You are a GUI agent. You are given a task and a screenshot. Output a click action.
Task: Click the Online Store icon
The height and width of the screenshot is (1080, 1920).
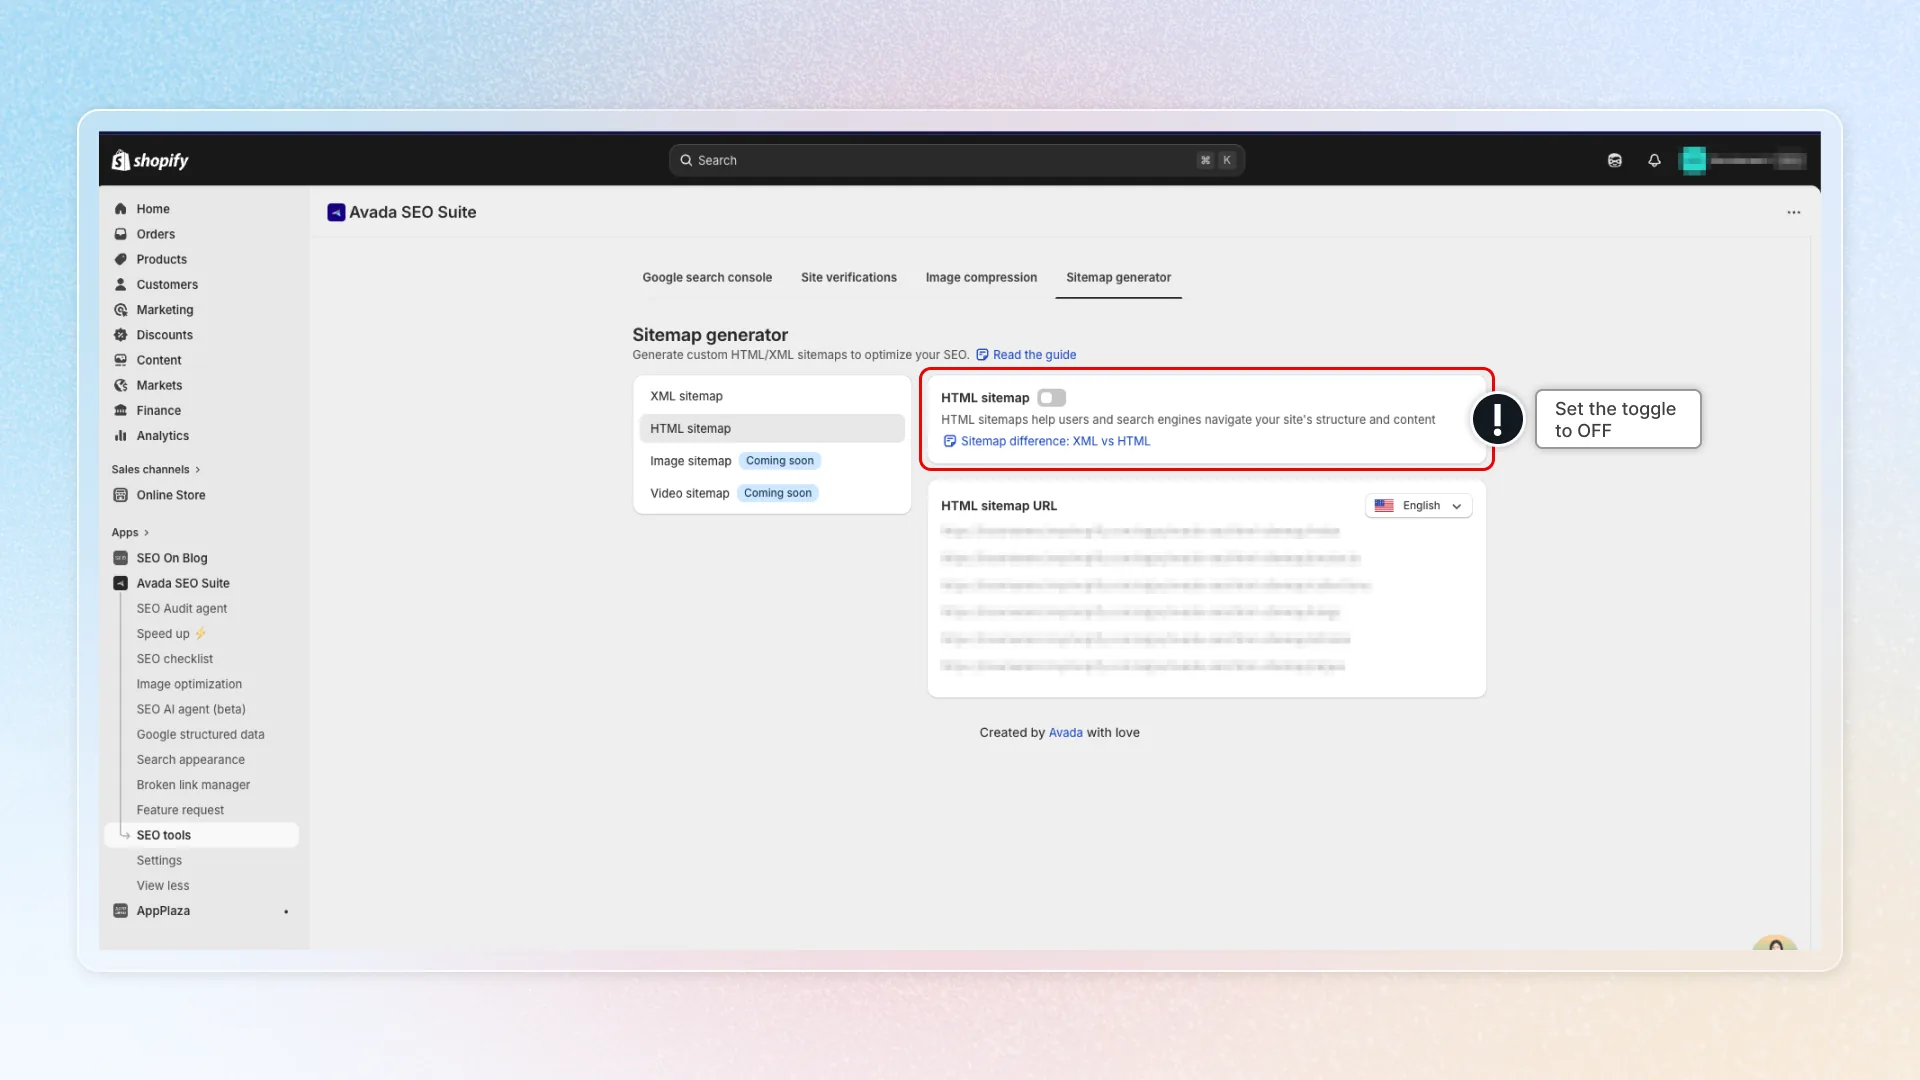pyautogui.click(x=120, y=495)
